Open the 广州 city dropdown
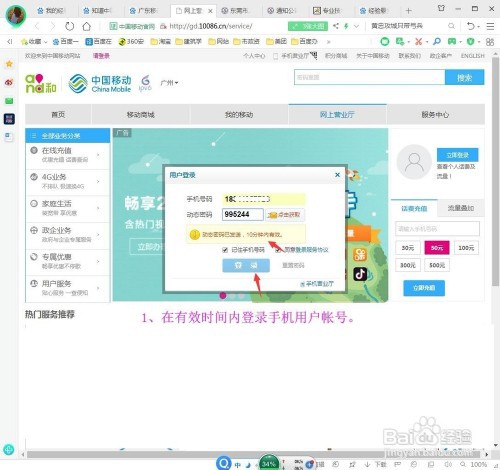This screenshot has height=470, width=500. pyautogui.click(x=169, y=82)
